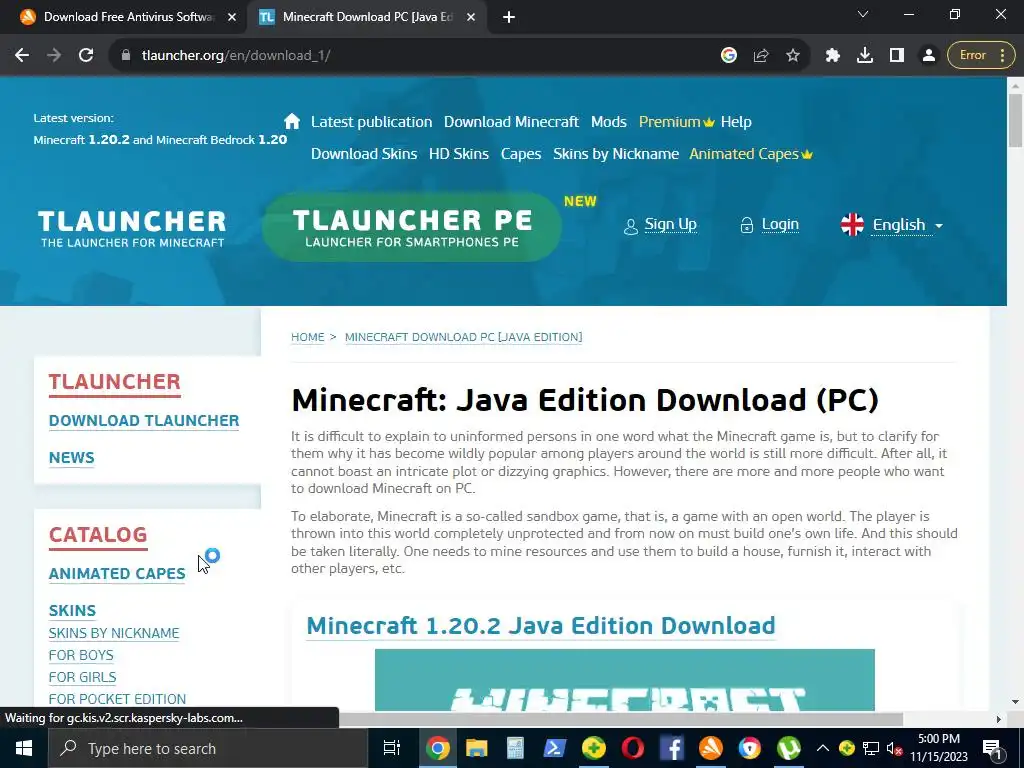Open the Chrome profile icon
The width and height of the screenshot is (1024, 768).
[929, 56]
